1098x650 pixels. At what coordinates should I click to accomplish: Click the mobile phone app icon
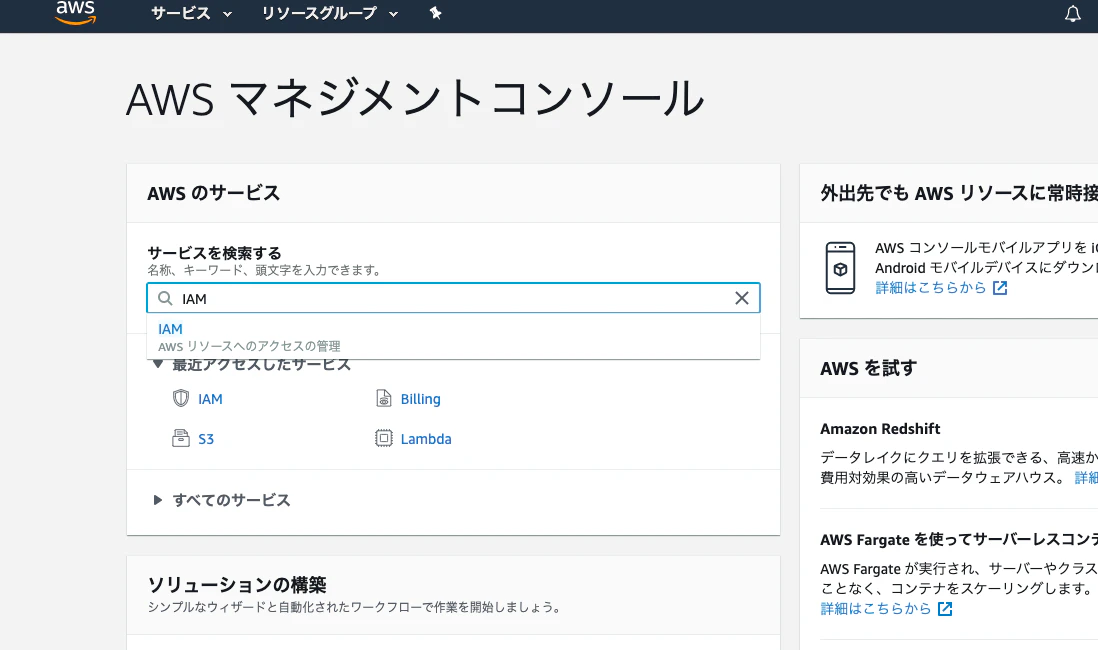840,268
